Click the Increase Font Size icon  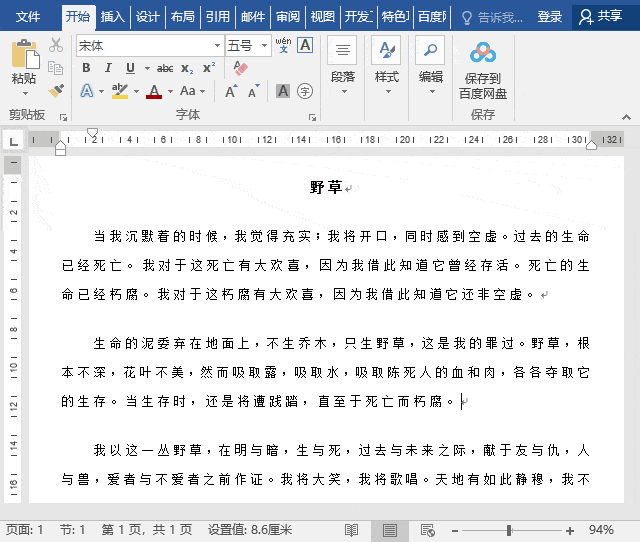coord(231,91)
